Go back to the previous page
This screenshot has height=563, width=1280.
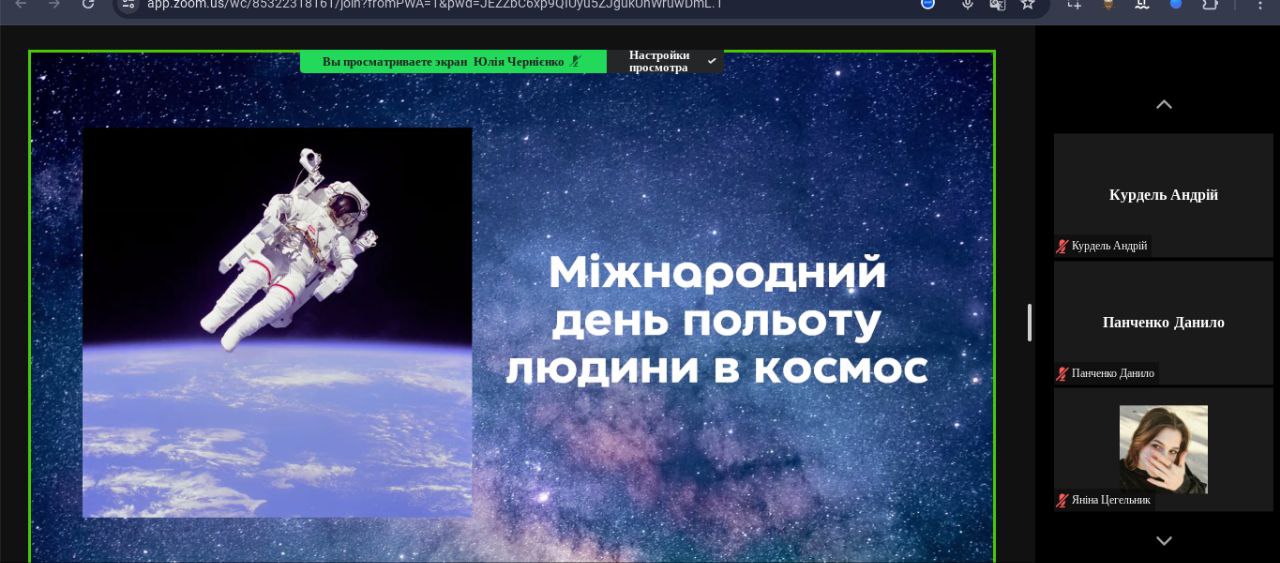point(22,4)
